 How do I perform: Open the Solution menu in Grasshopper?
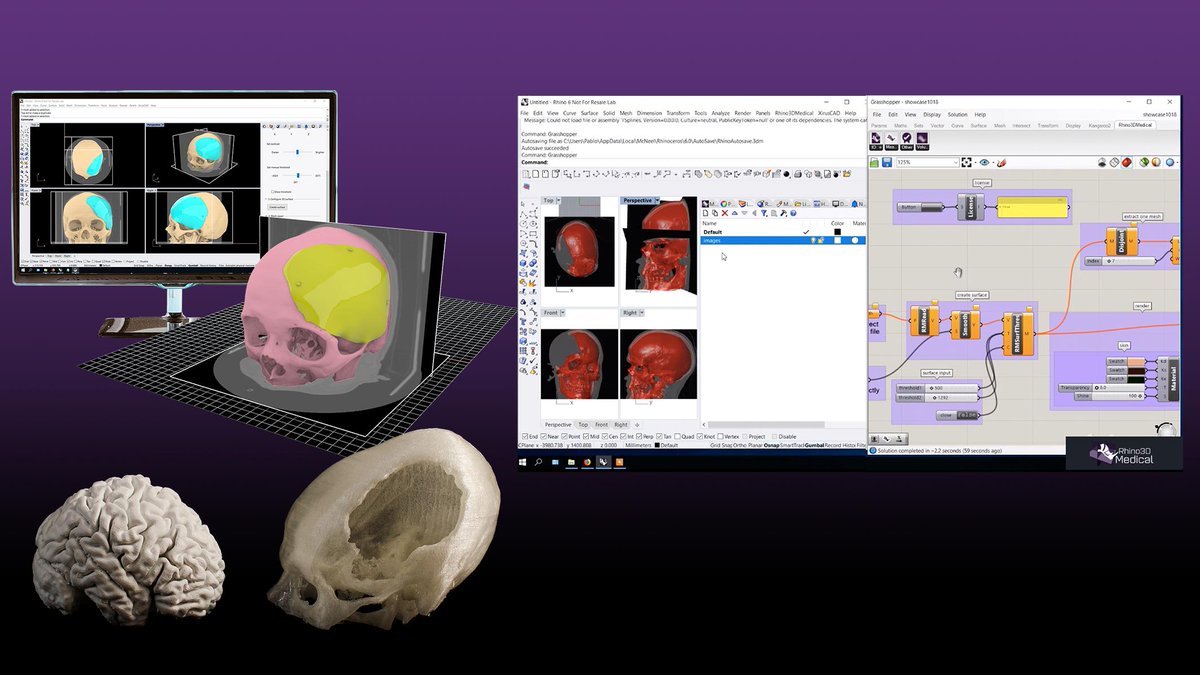[x=958, y=114]
